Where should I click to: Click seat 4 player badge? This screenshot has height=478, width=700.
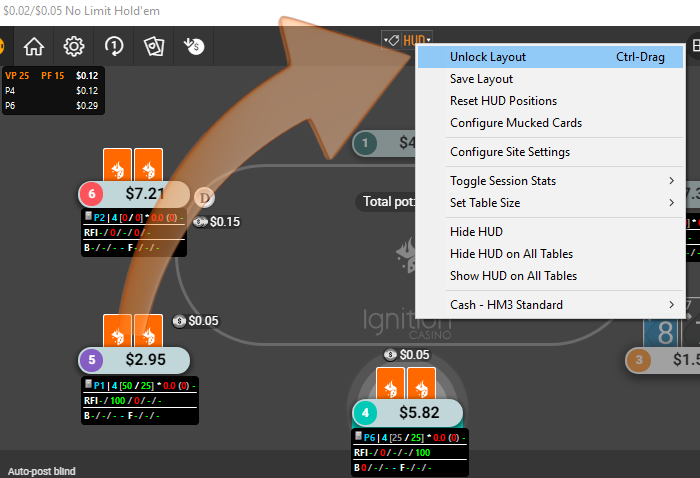[365, 413]
